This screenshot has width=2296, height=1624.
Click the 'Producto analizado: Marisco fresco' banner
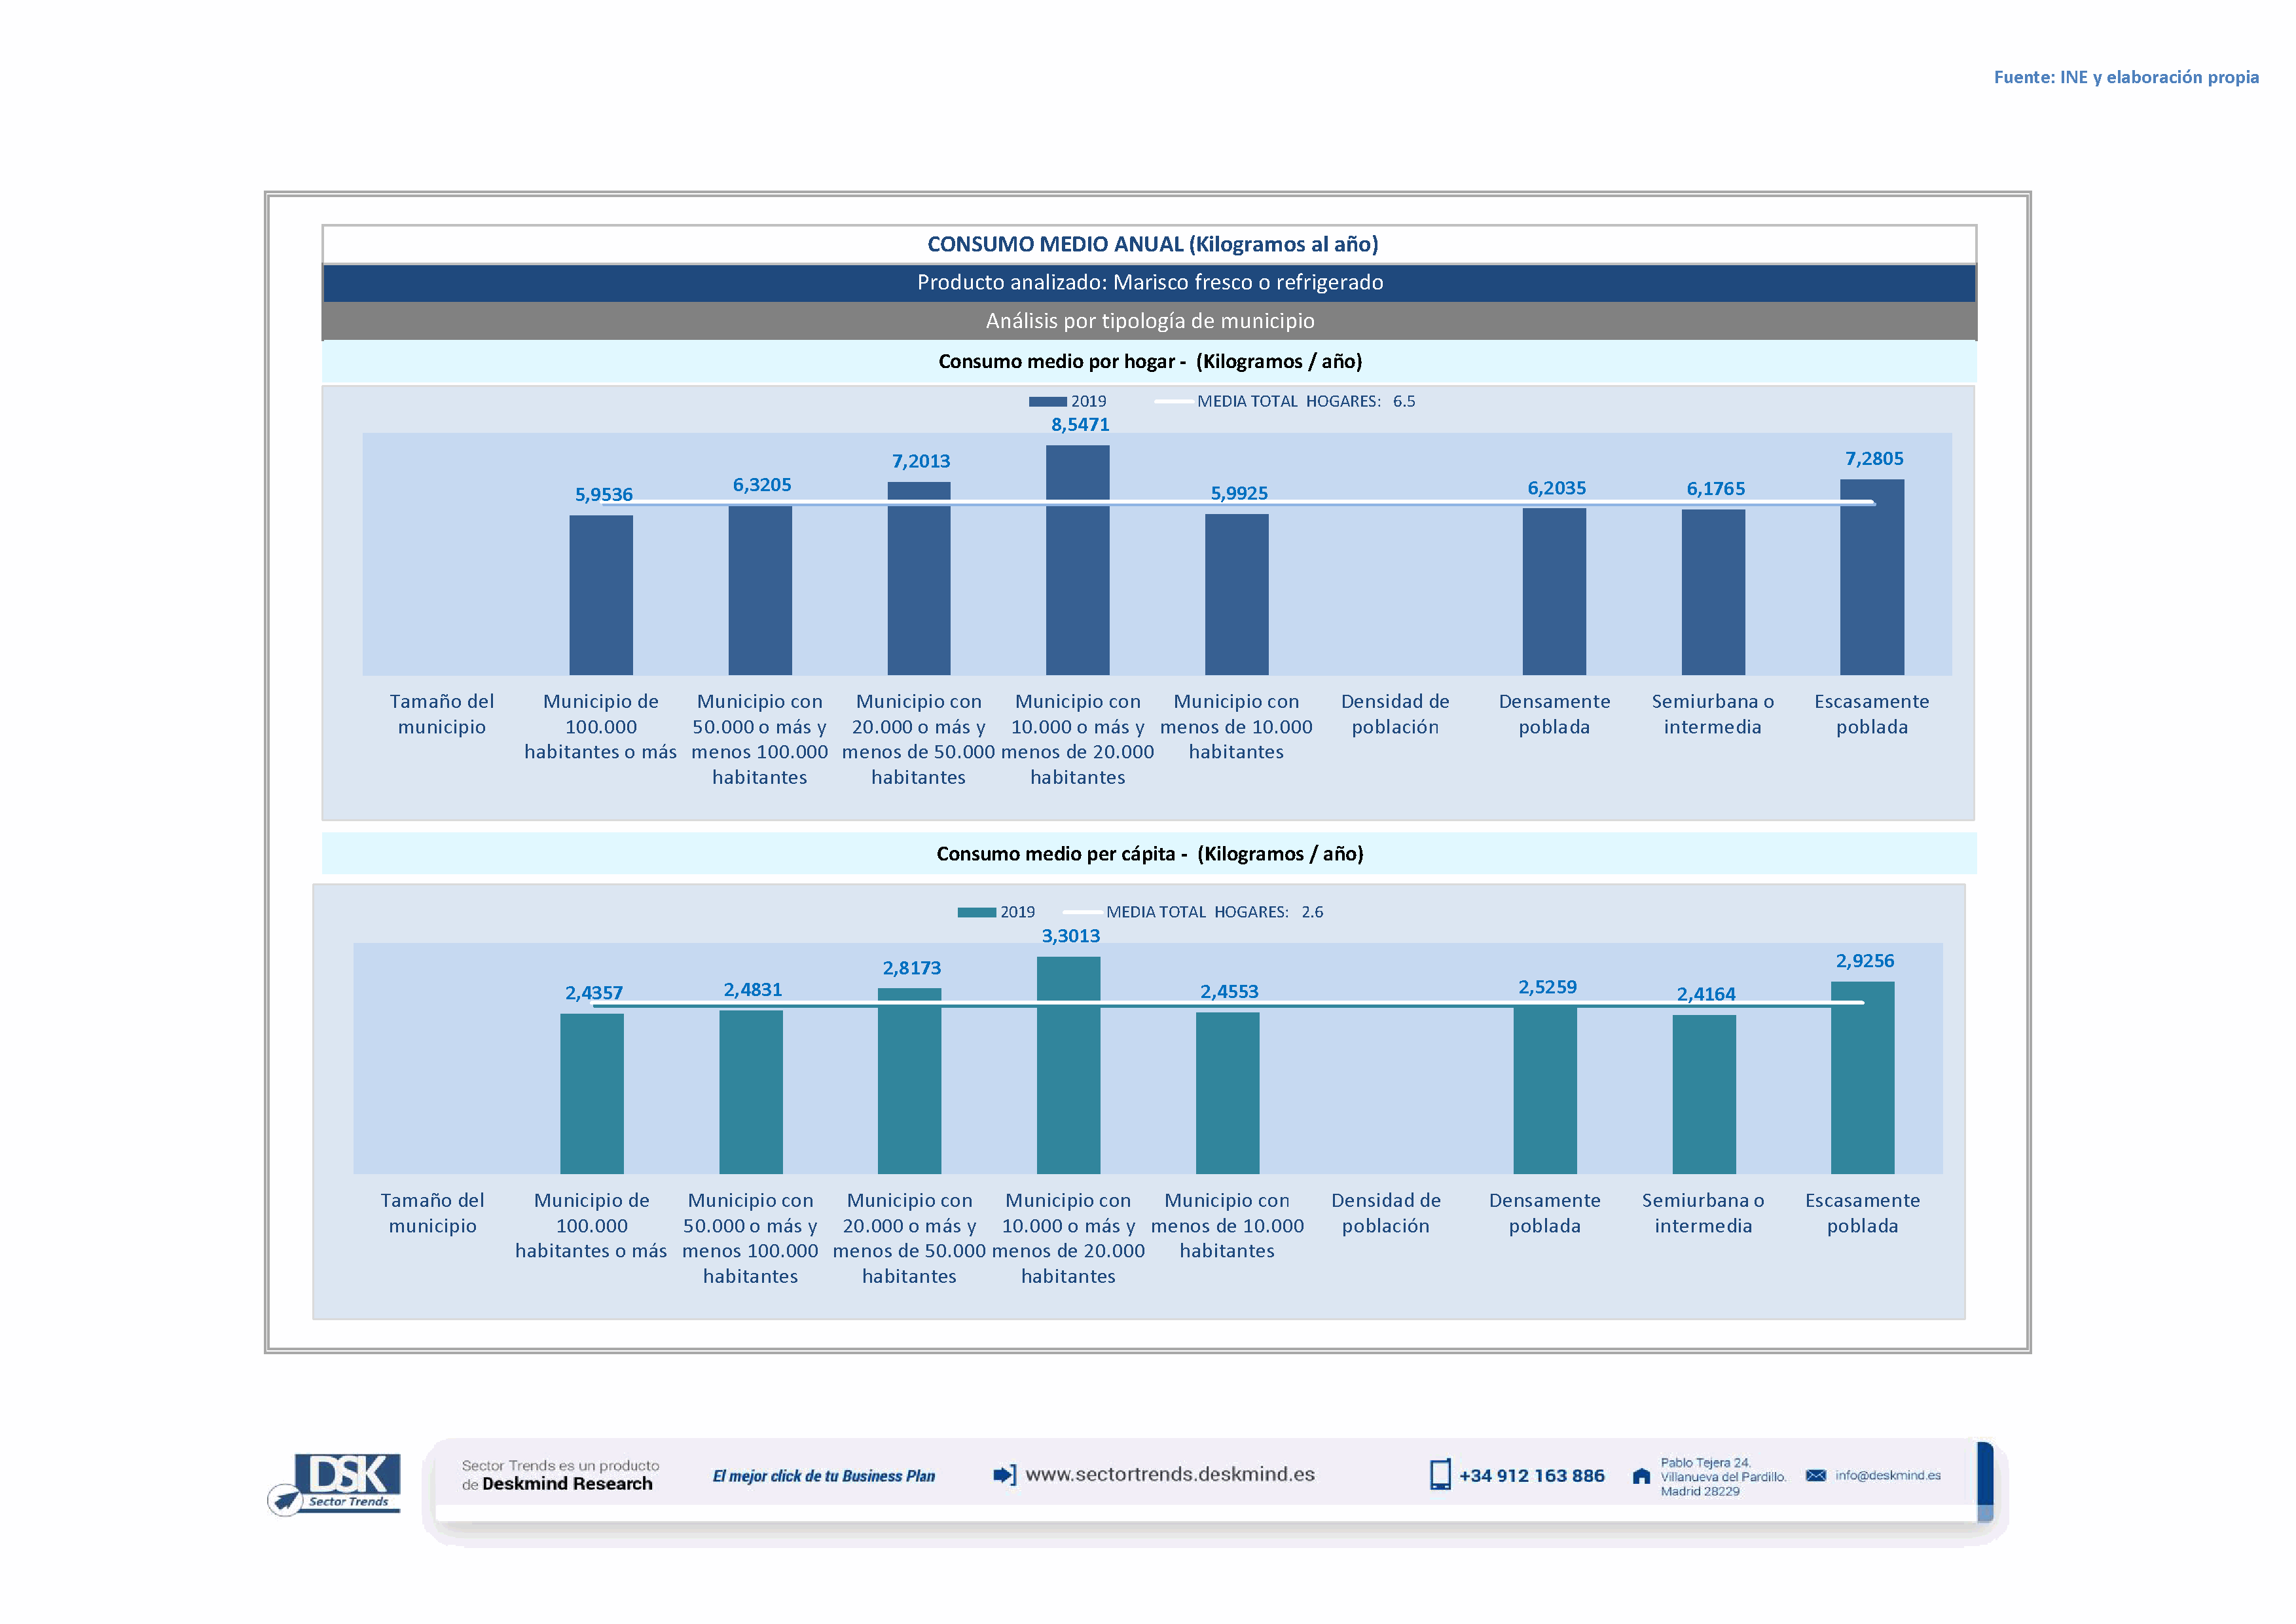[x=1149, y=283]
